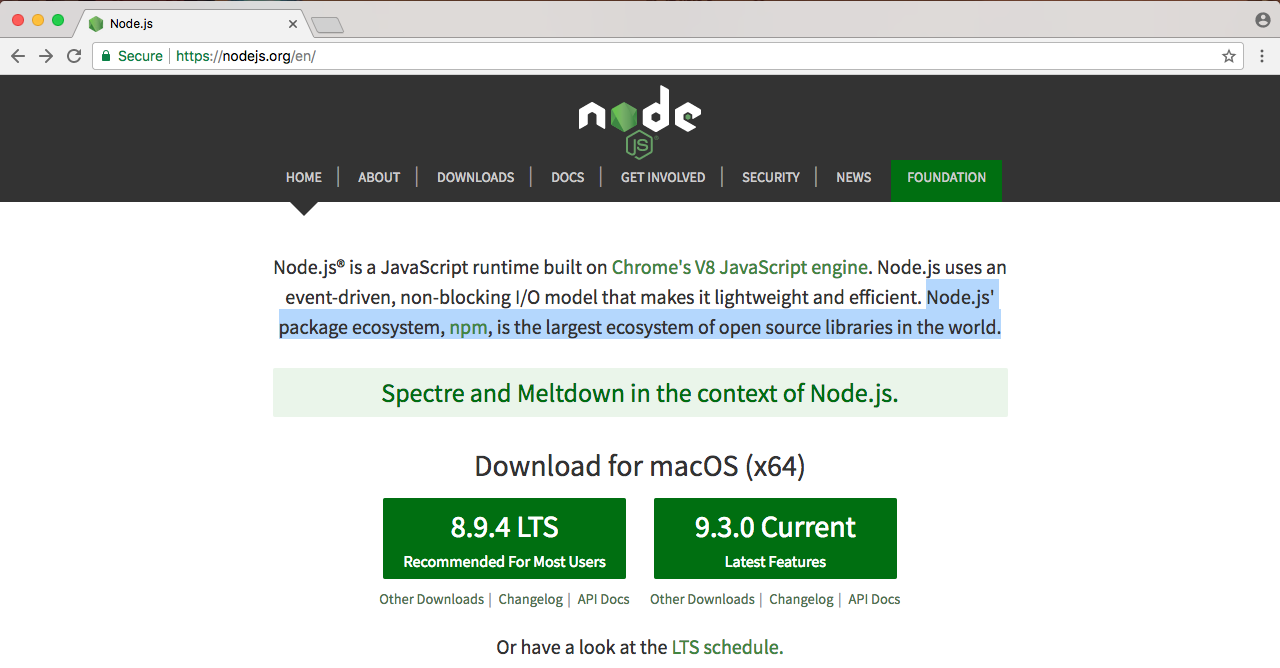Click the browser forward arrow
The image size is (1280, 668).
click(x=46, y=56)
